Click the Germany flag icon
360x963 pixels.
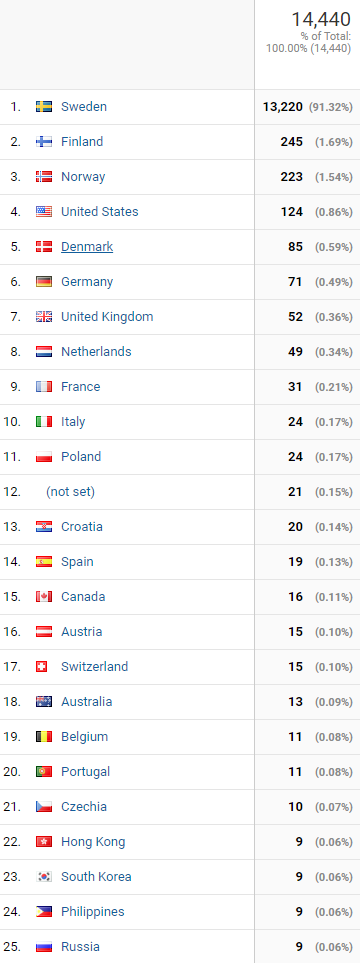44,282
